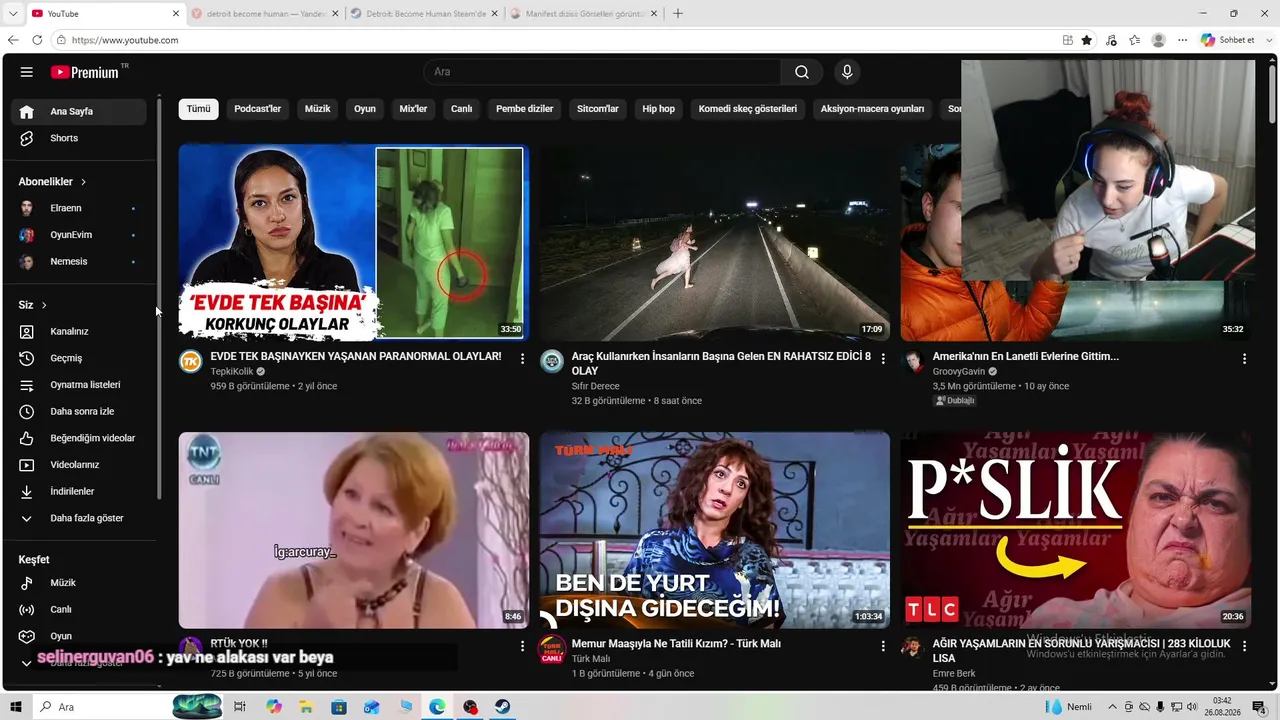Open options menu for AĞIR YAŞAMLARIN video
Image resolution: width=1280 pixels, height=720 pixels.
tap(1244, 646)
